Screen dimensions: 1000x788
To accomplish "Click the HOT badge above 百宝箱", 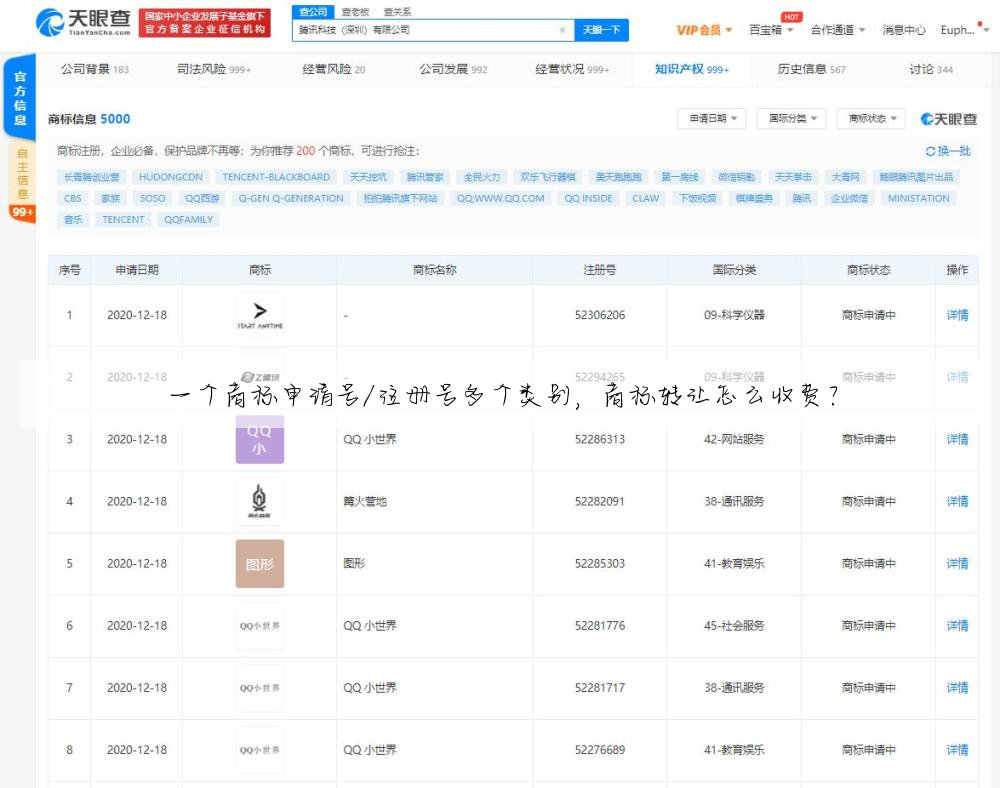I will pyautogui.click(x=793, y=16).
